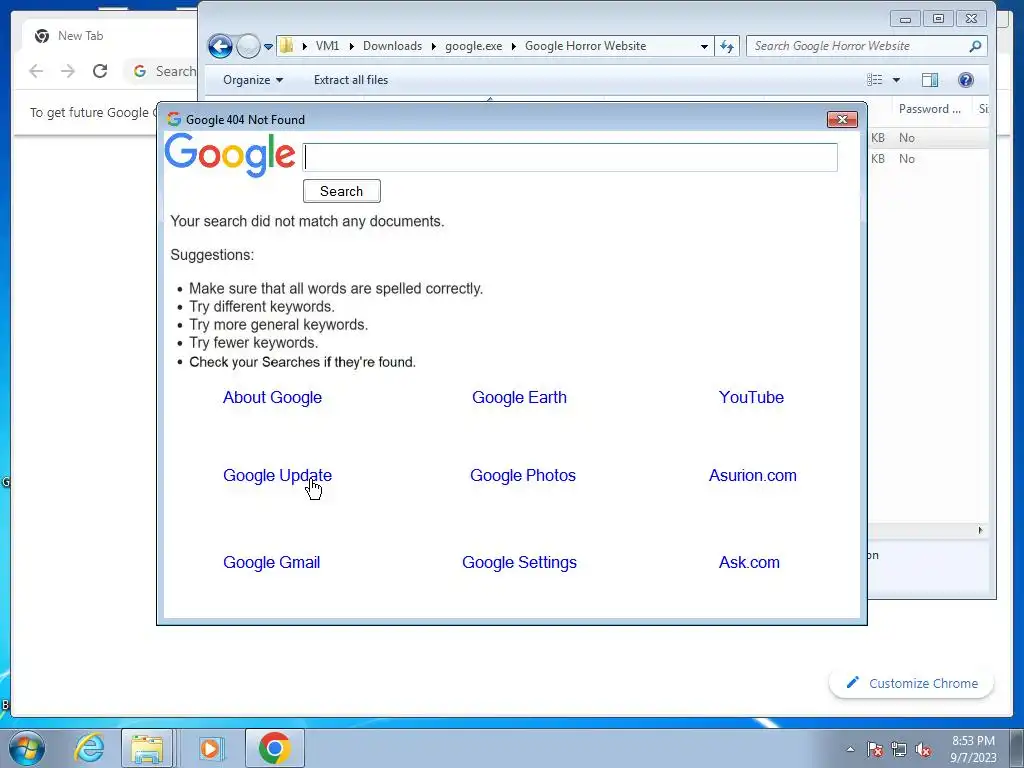The width and height of the screenshot is (1024, 768).
Task: Open Explorer help icon
Action: (966, 80)
